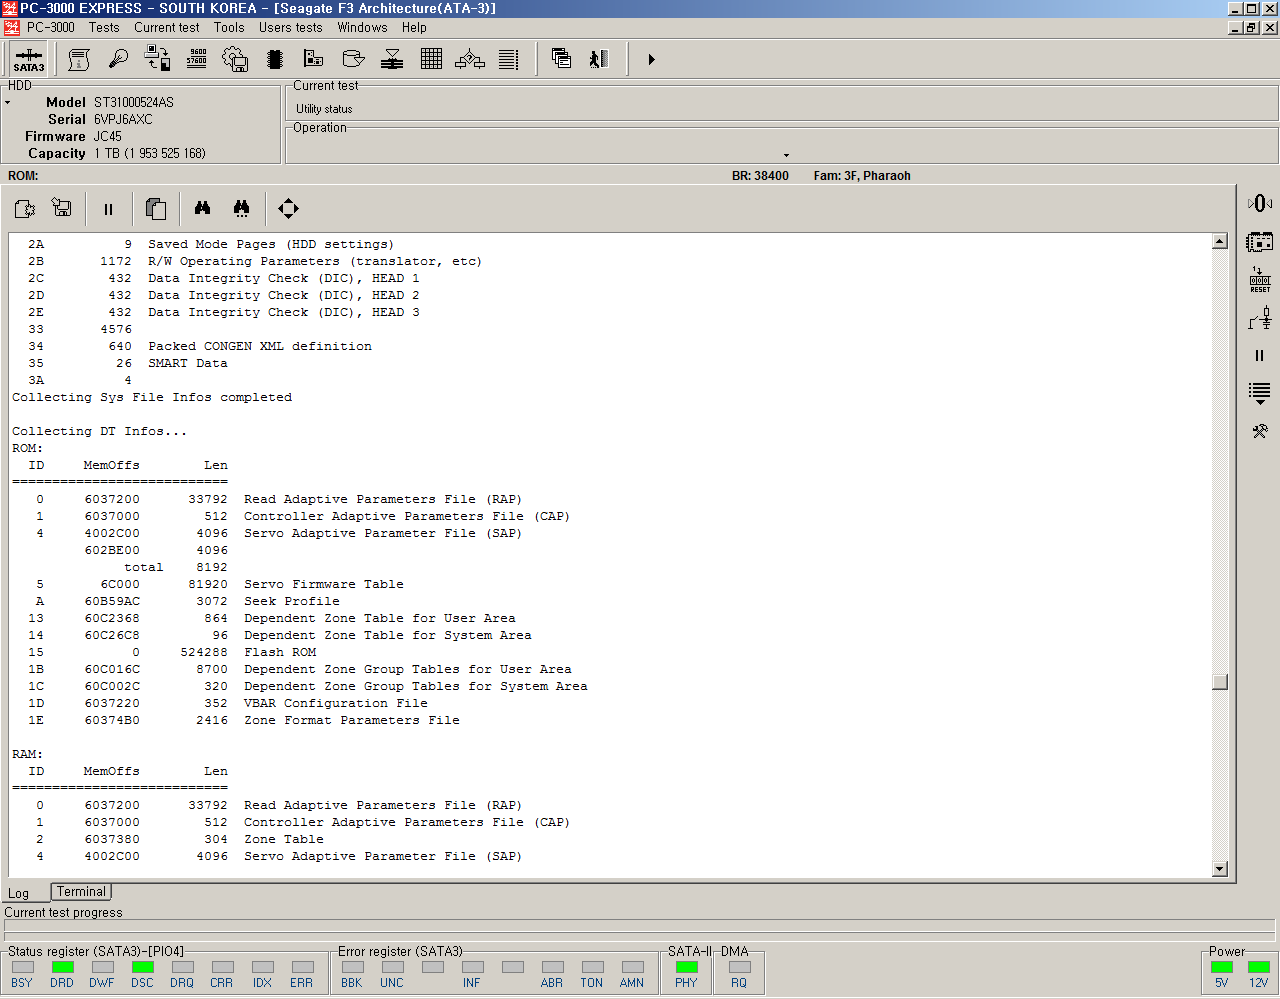Open the Current test menu
The image size is (1280, 999).
click(167, 28)
